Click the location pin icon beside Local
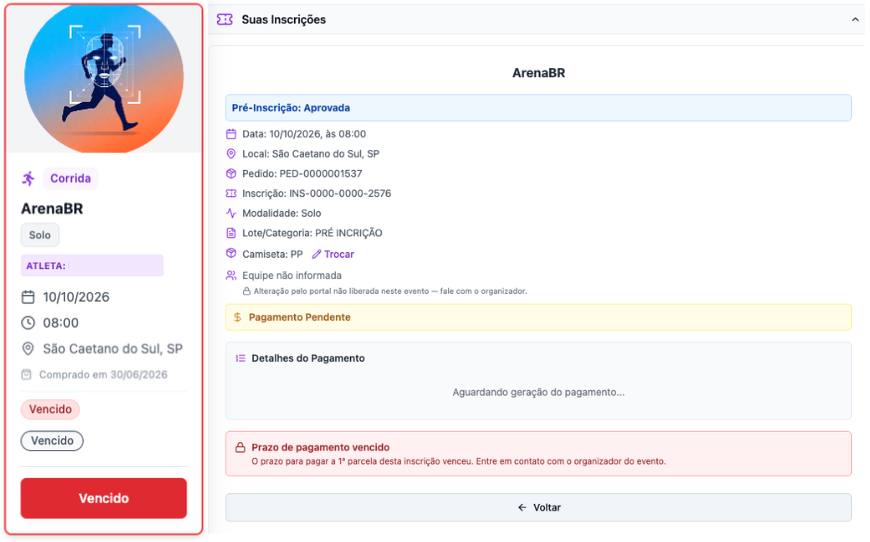This screenshot has width=870, height=542. [231, 154]
